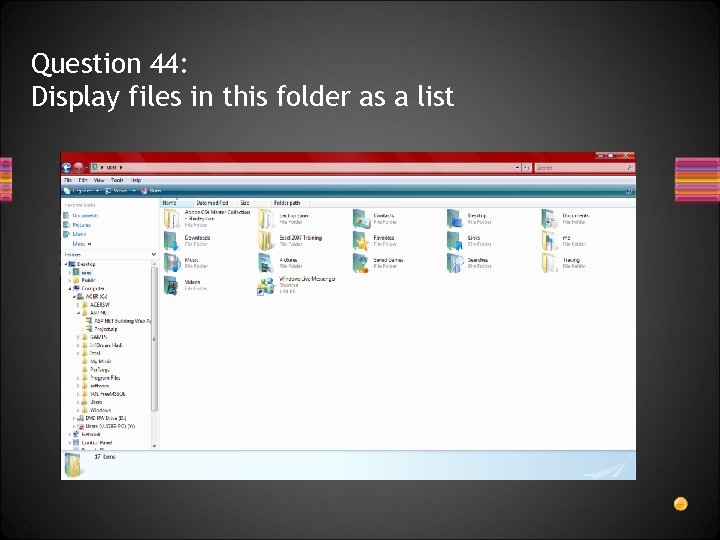Screen dimensions: 720x540
Task: Expand the Network node in the tree
Action: (x=70, y=434)
